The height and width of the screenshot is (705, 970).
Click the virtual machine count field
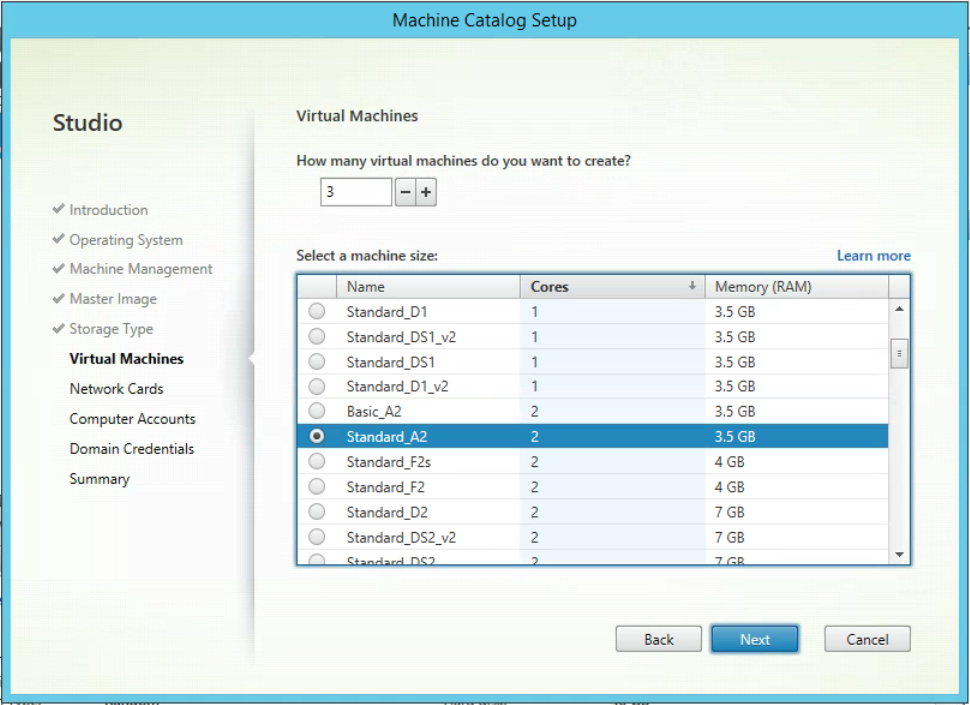(356, 192)
